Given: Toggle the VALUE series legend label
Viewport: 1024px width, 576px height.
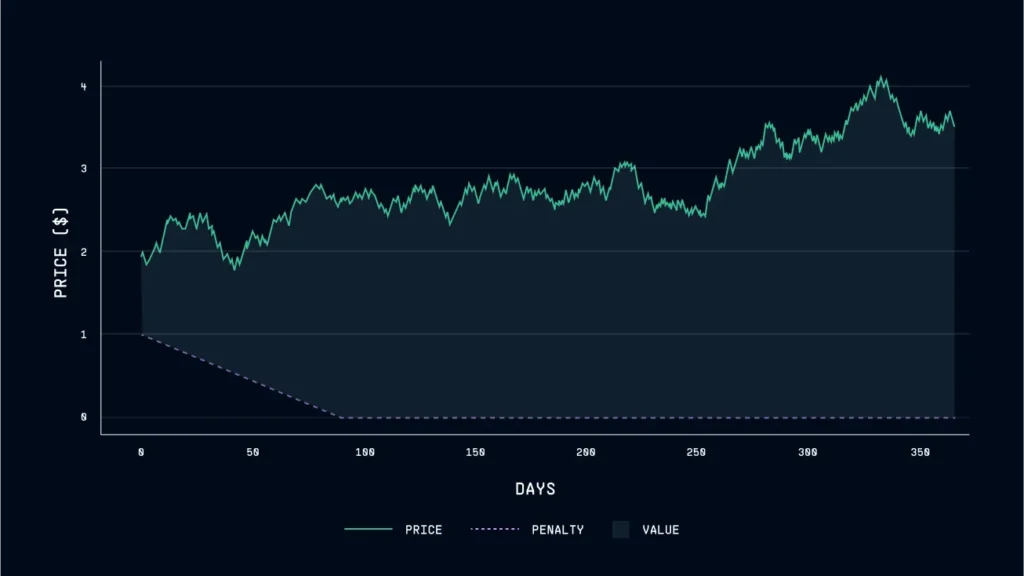Looking at the screenshot, I should point(660,529).
